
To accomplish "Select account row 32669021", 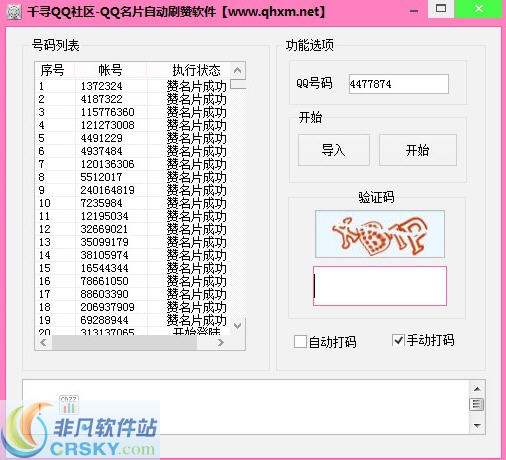I will [x=133, y=229].
